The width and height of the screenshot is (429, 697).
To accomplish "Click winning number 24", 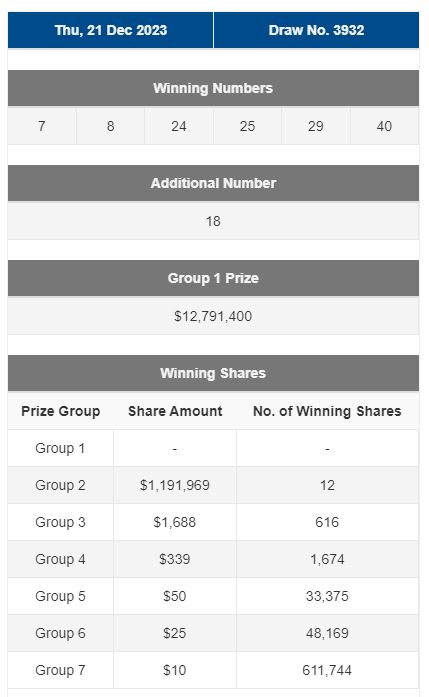I will click(x=179, y=126).
